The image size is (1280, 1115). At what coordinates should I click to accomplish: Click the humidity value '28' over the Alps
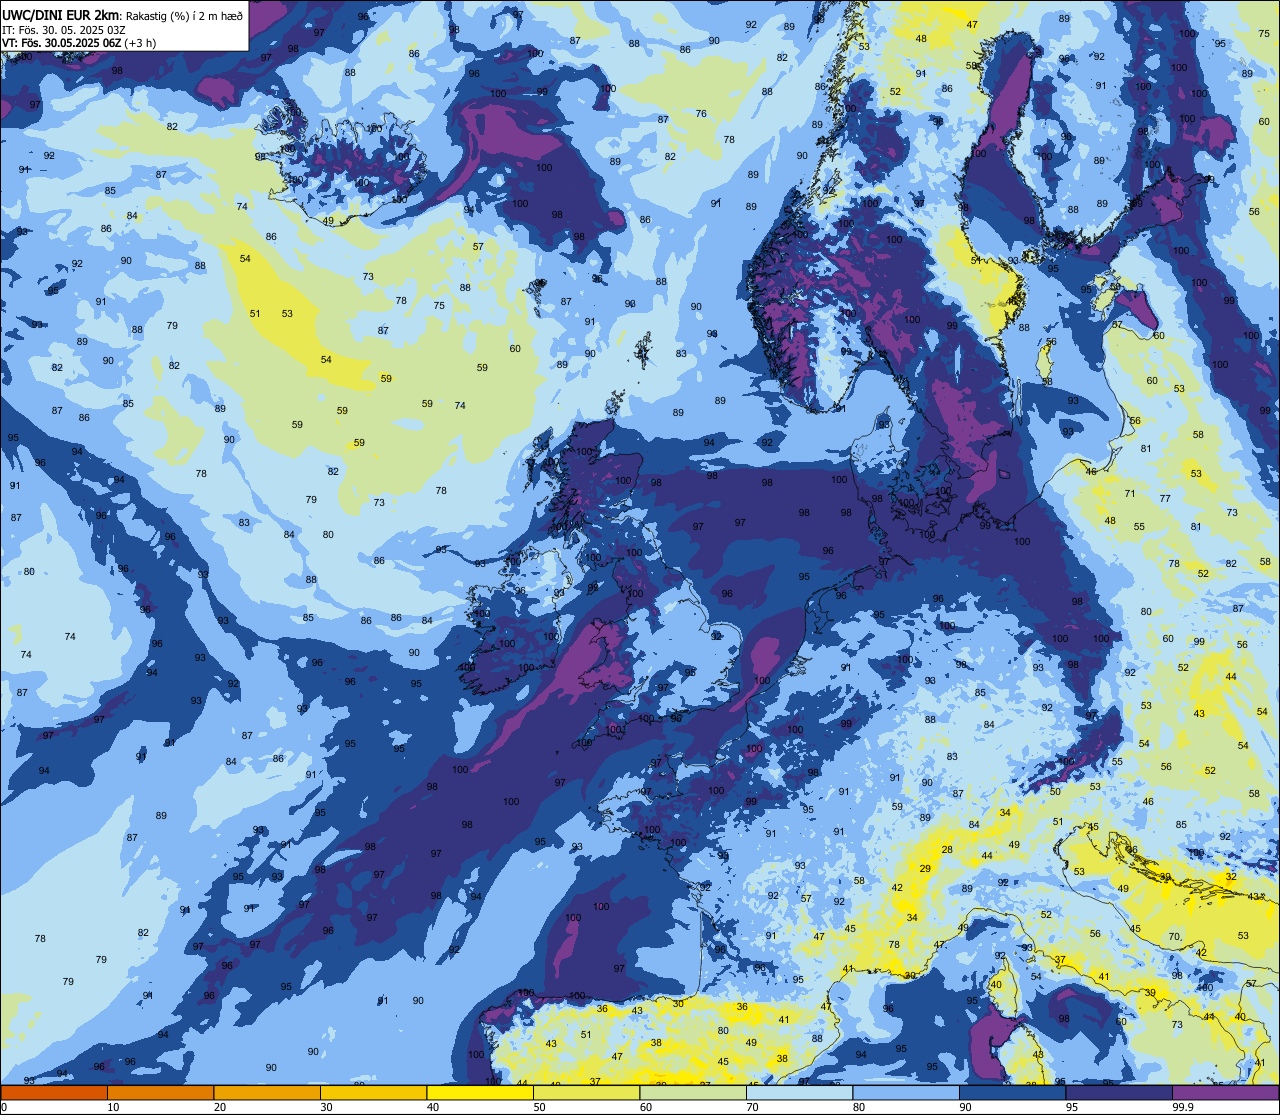pyautogui.click(x=947, y=849)
